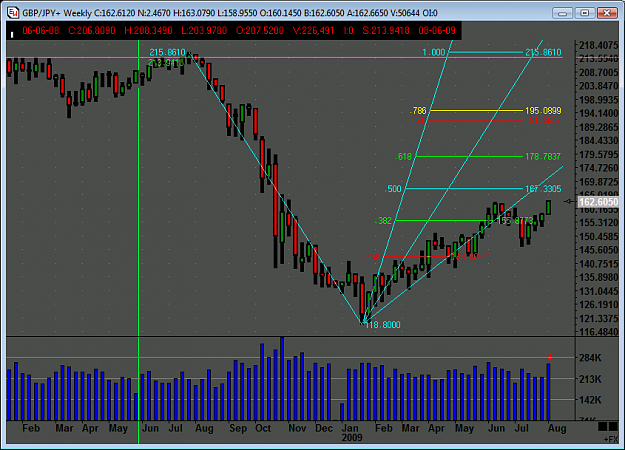Click the 178.7837 retracement price value
Screen dimensions: 625x450
(543, 157)
